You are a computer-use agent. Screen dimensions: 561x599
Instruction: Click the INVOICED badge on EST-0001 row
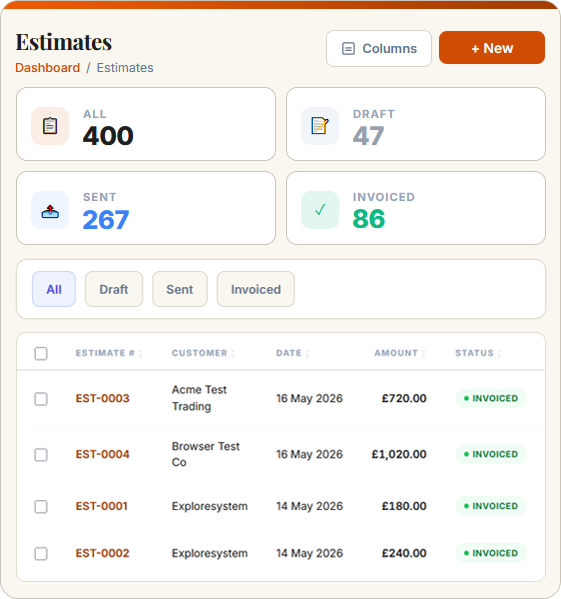pyautogui.click(x=491, y=506)
